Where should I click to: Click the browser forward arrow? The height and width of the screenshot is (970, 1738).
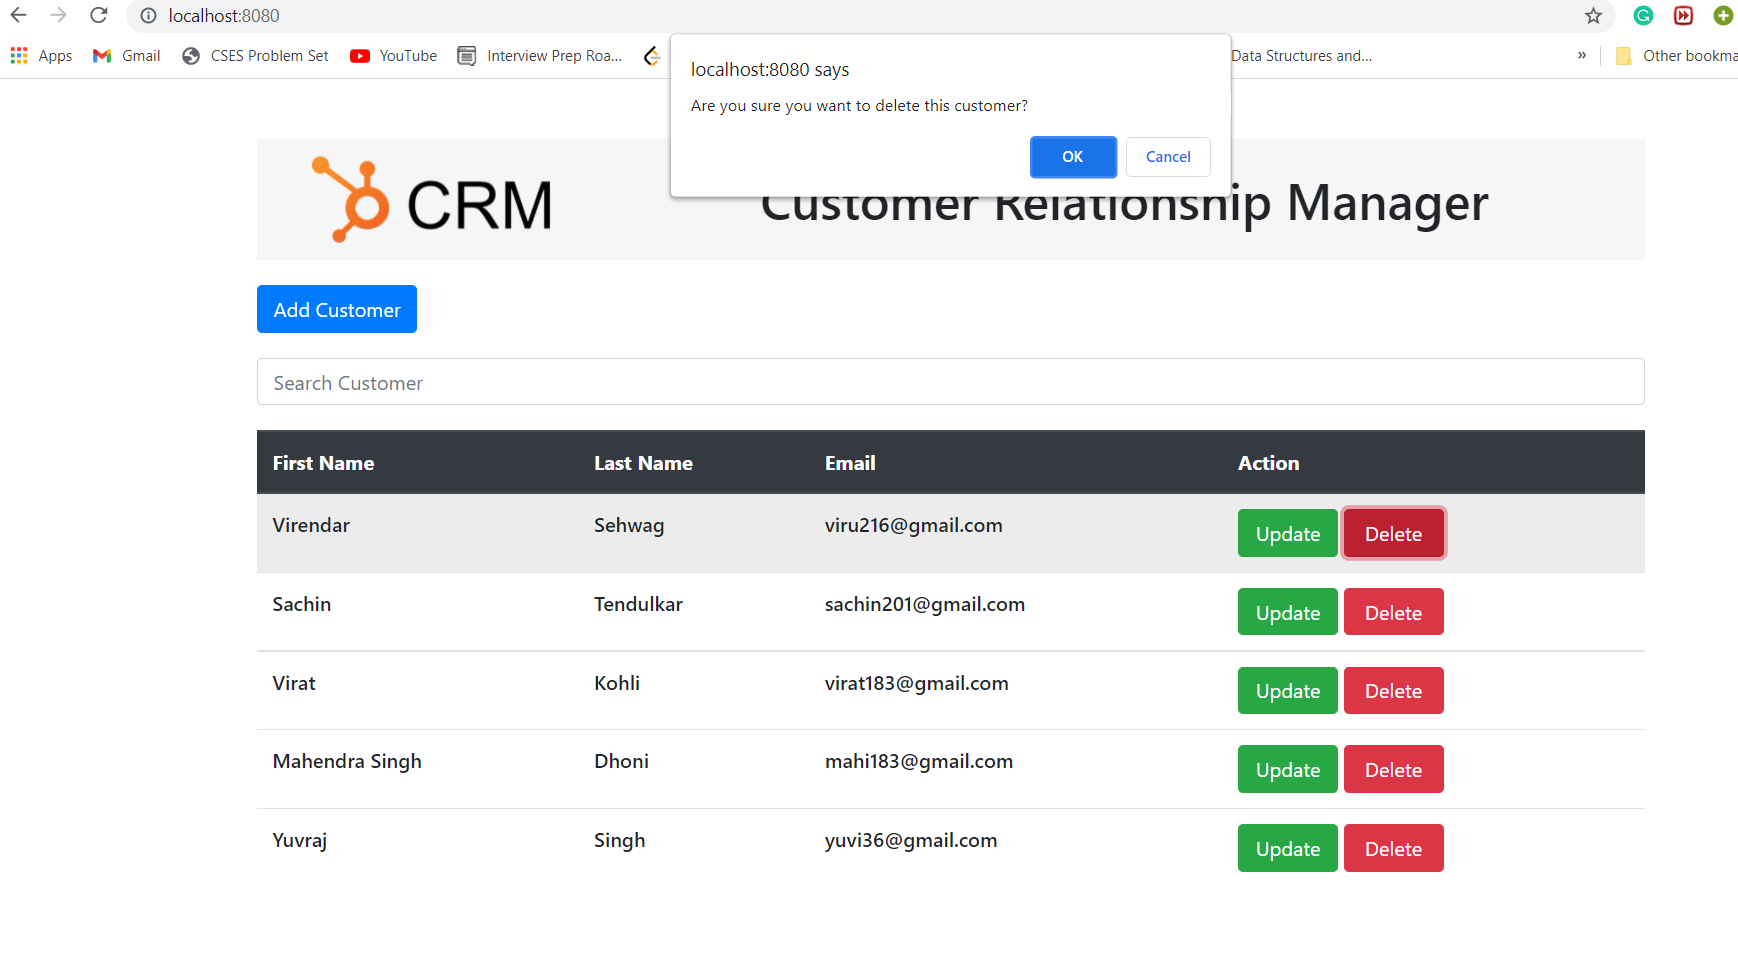59,15
